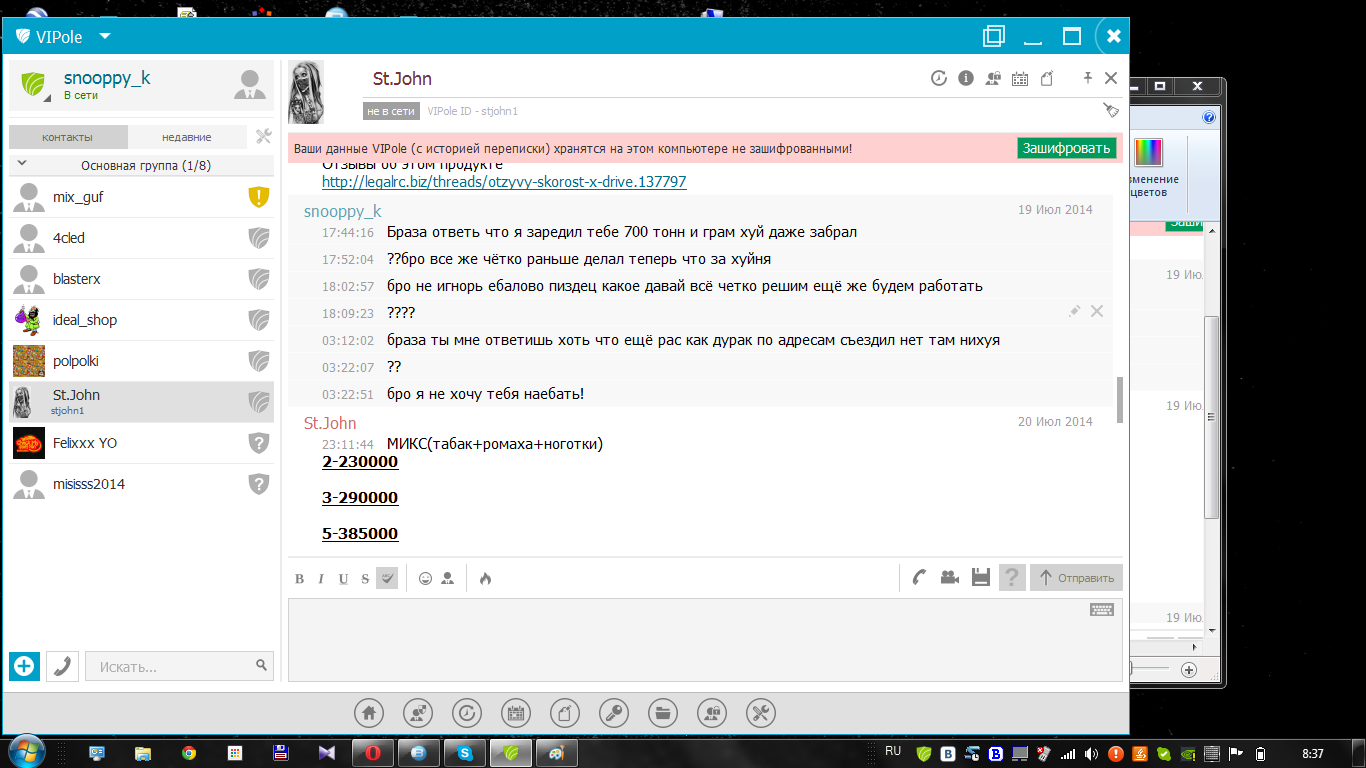Apply underline formatting to message
1366x768 pixels.
(x=343, y=578)
